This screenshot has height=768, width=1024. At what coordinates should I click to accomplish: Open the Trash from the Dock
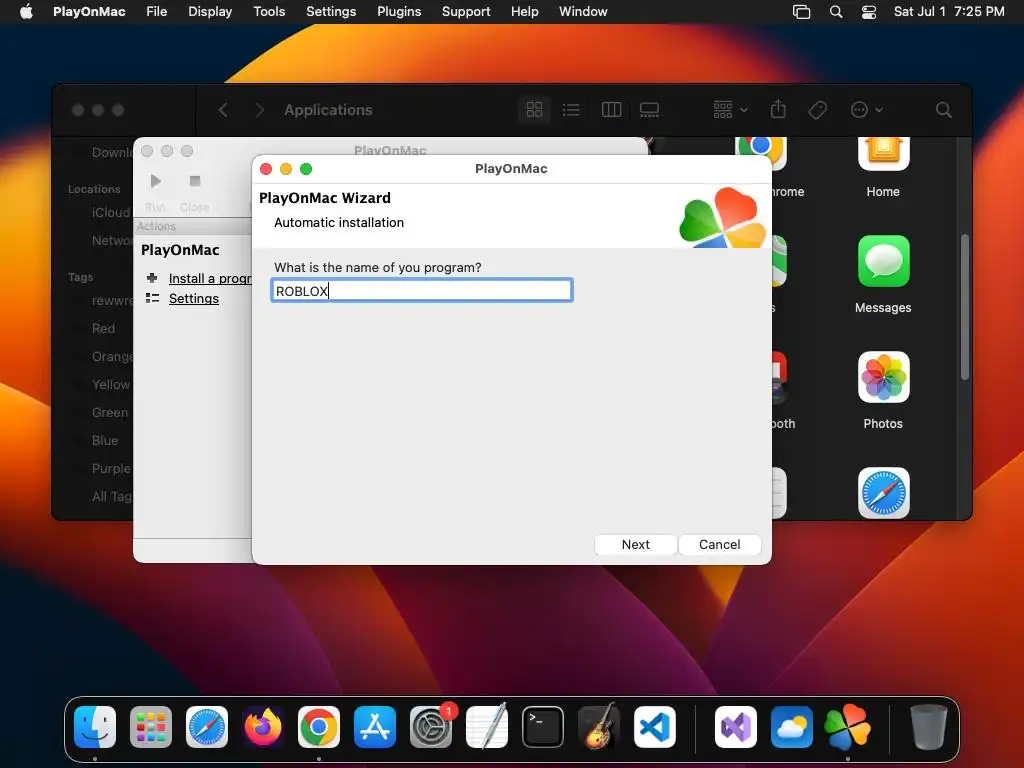[929, 727]
